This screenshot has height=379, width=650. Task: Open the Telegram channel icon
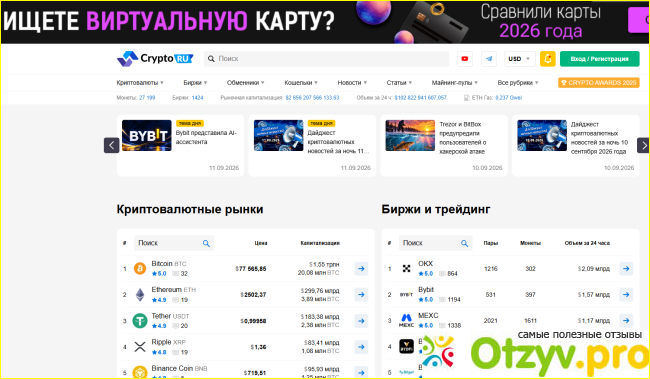click(x=489, y=59)
